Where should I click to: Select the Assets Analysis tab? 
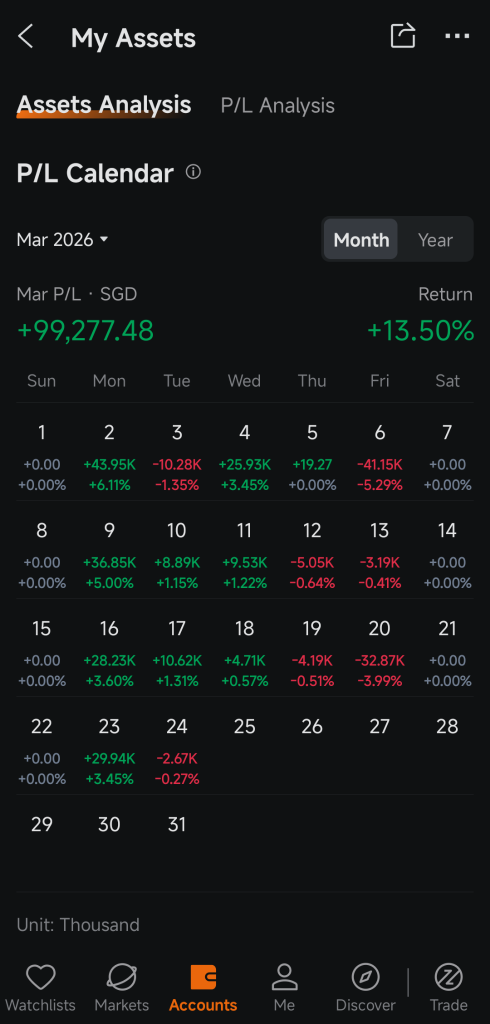pos(104,105)
